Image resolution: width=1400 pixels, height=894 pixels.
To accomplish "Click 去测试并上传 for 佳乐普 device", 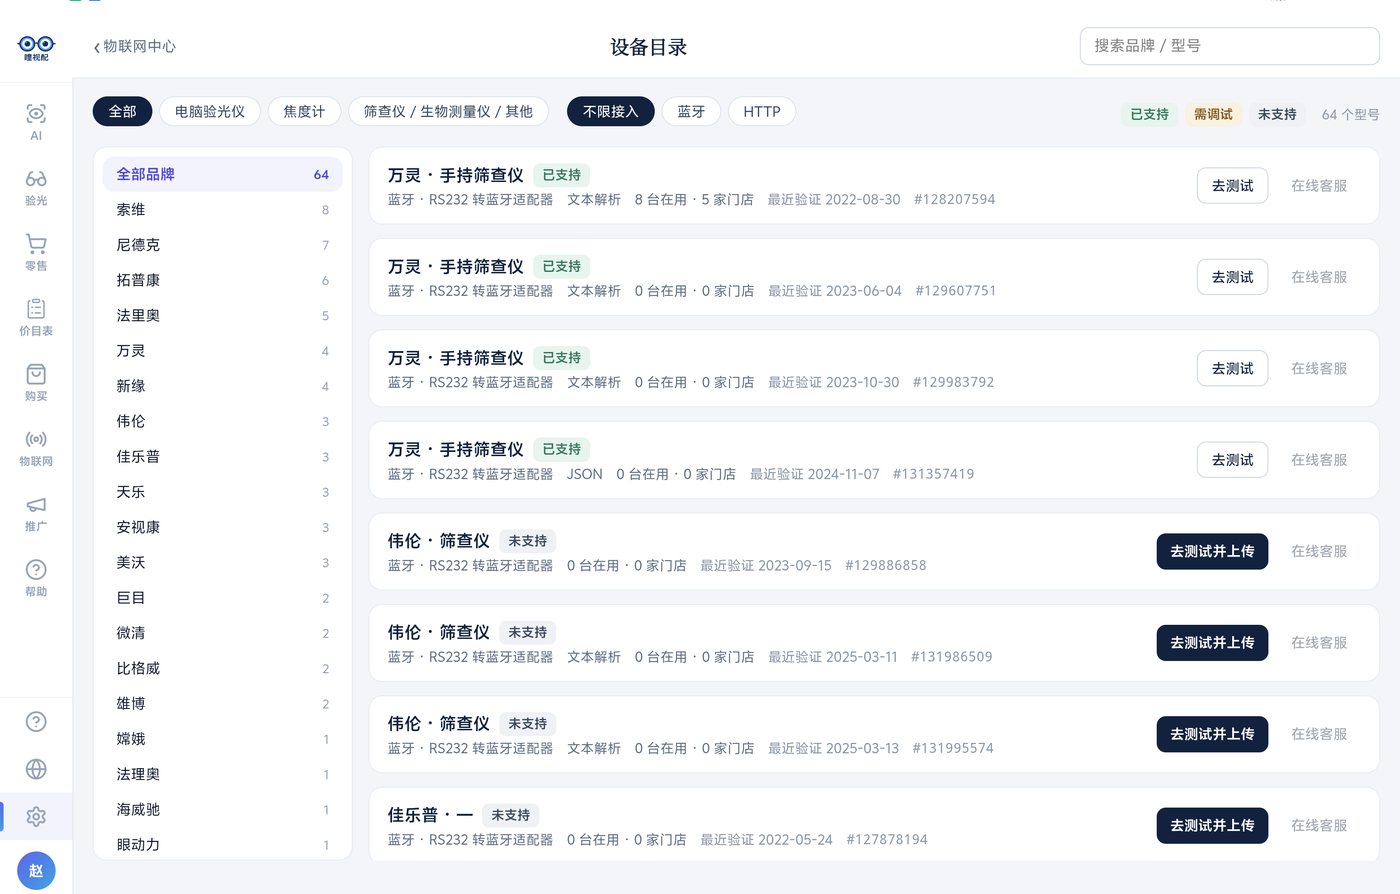I will [1212, 825].
